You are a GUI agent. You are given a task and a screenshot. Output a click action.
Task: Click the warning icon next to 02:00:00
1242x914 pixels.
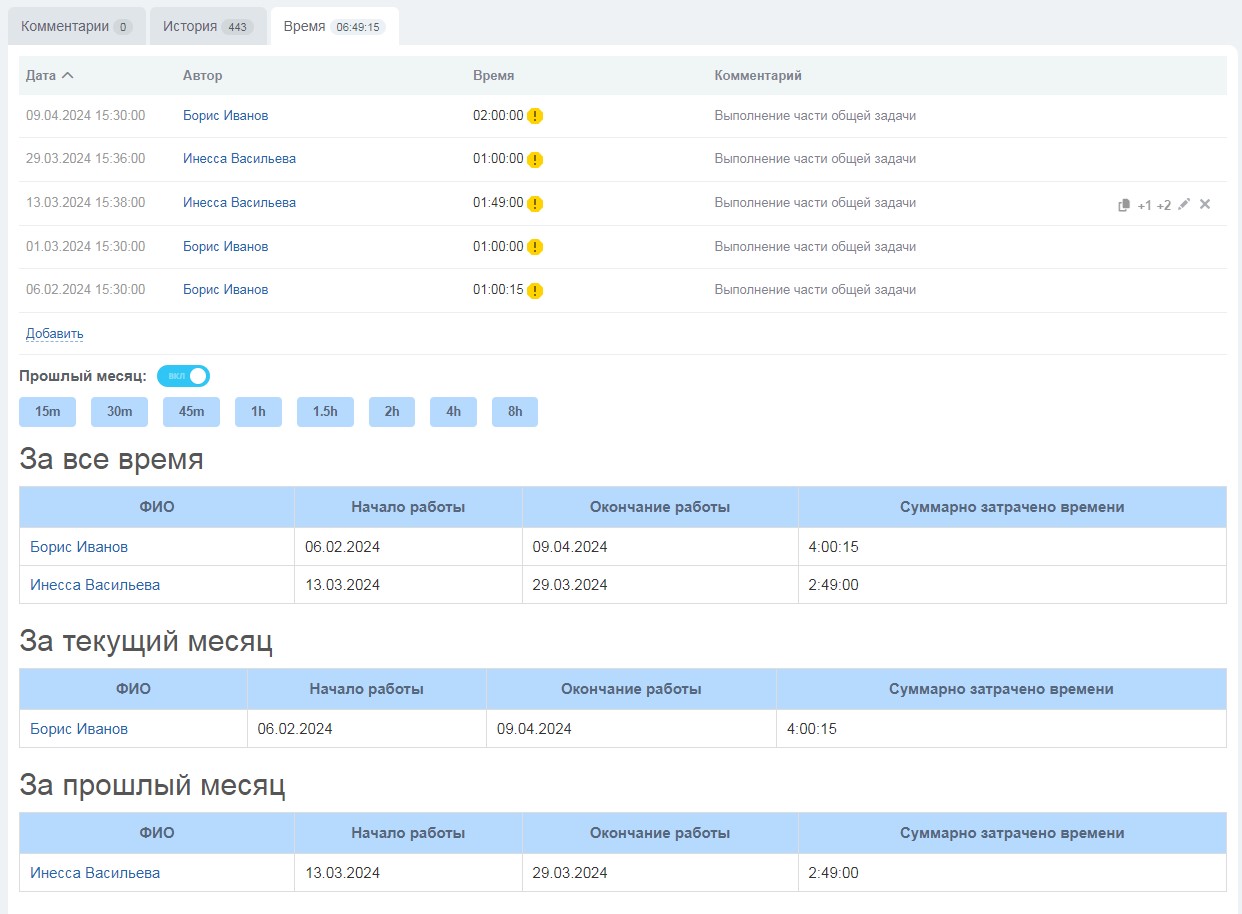535,116
